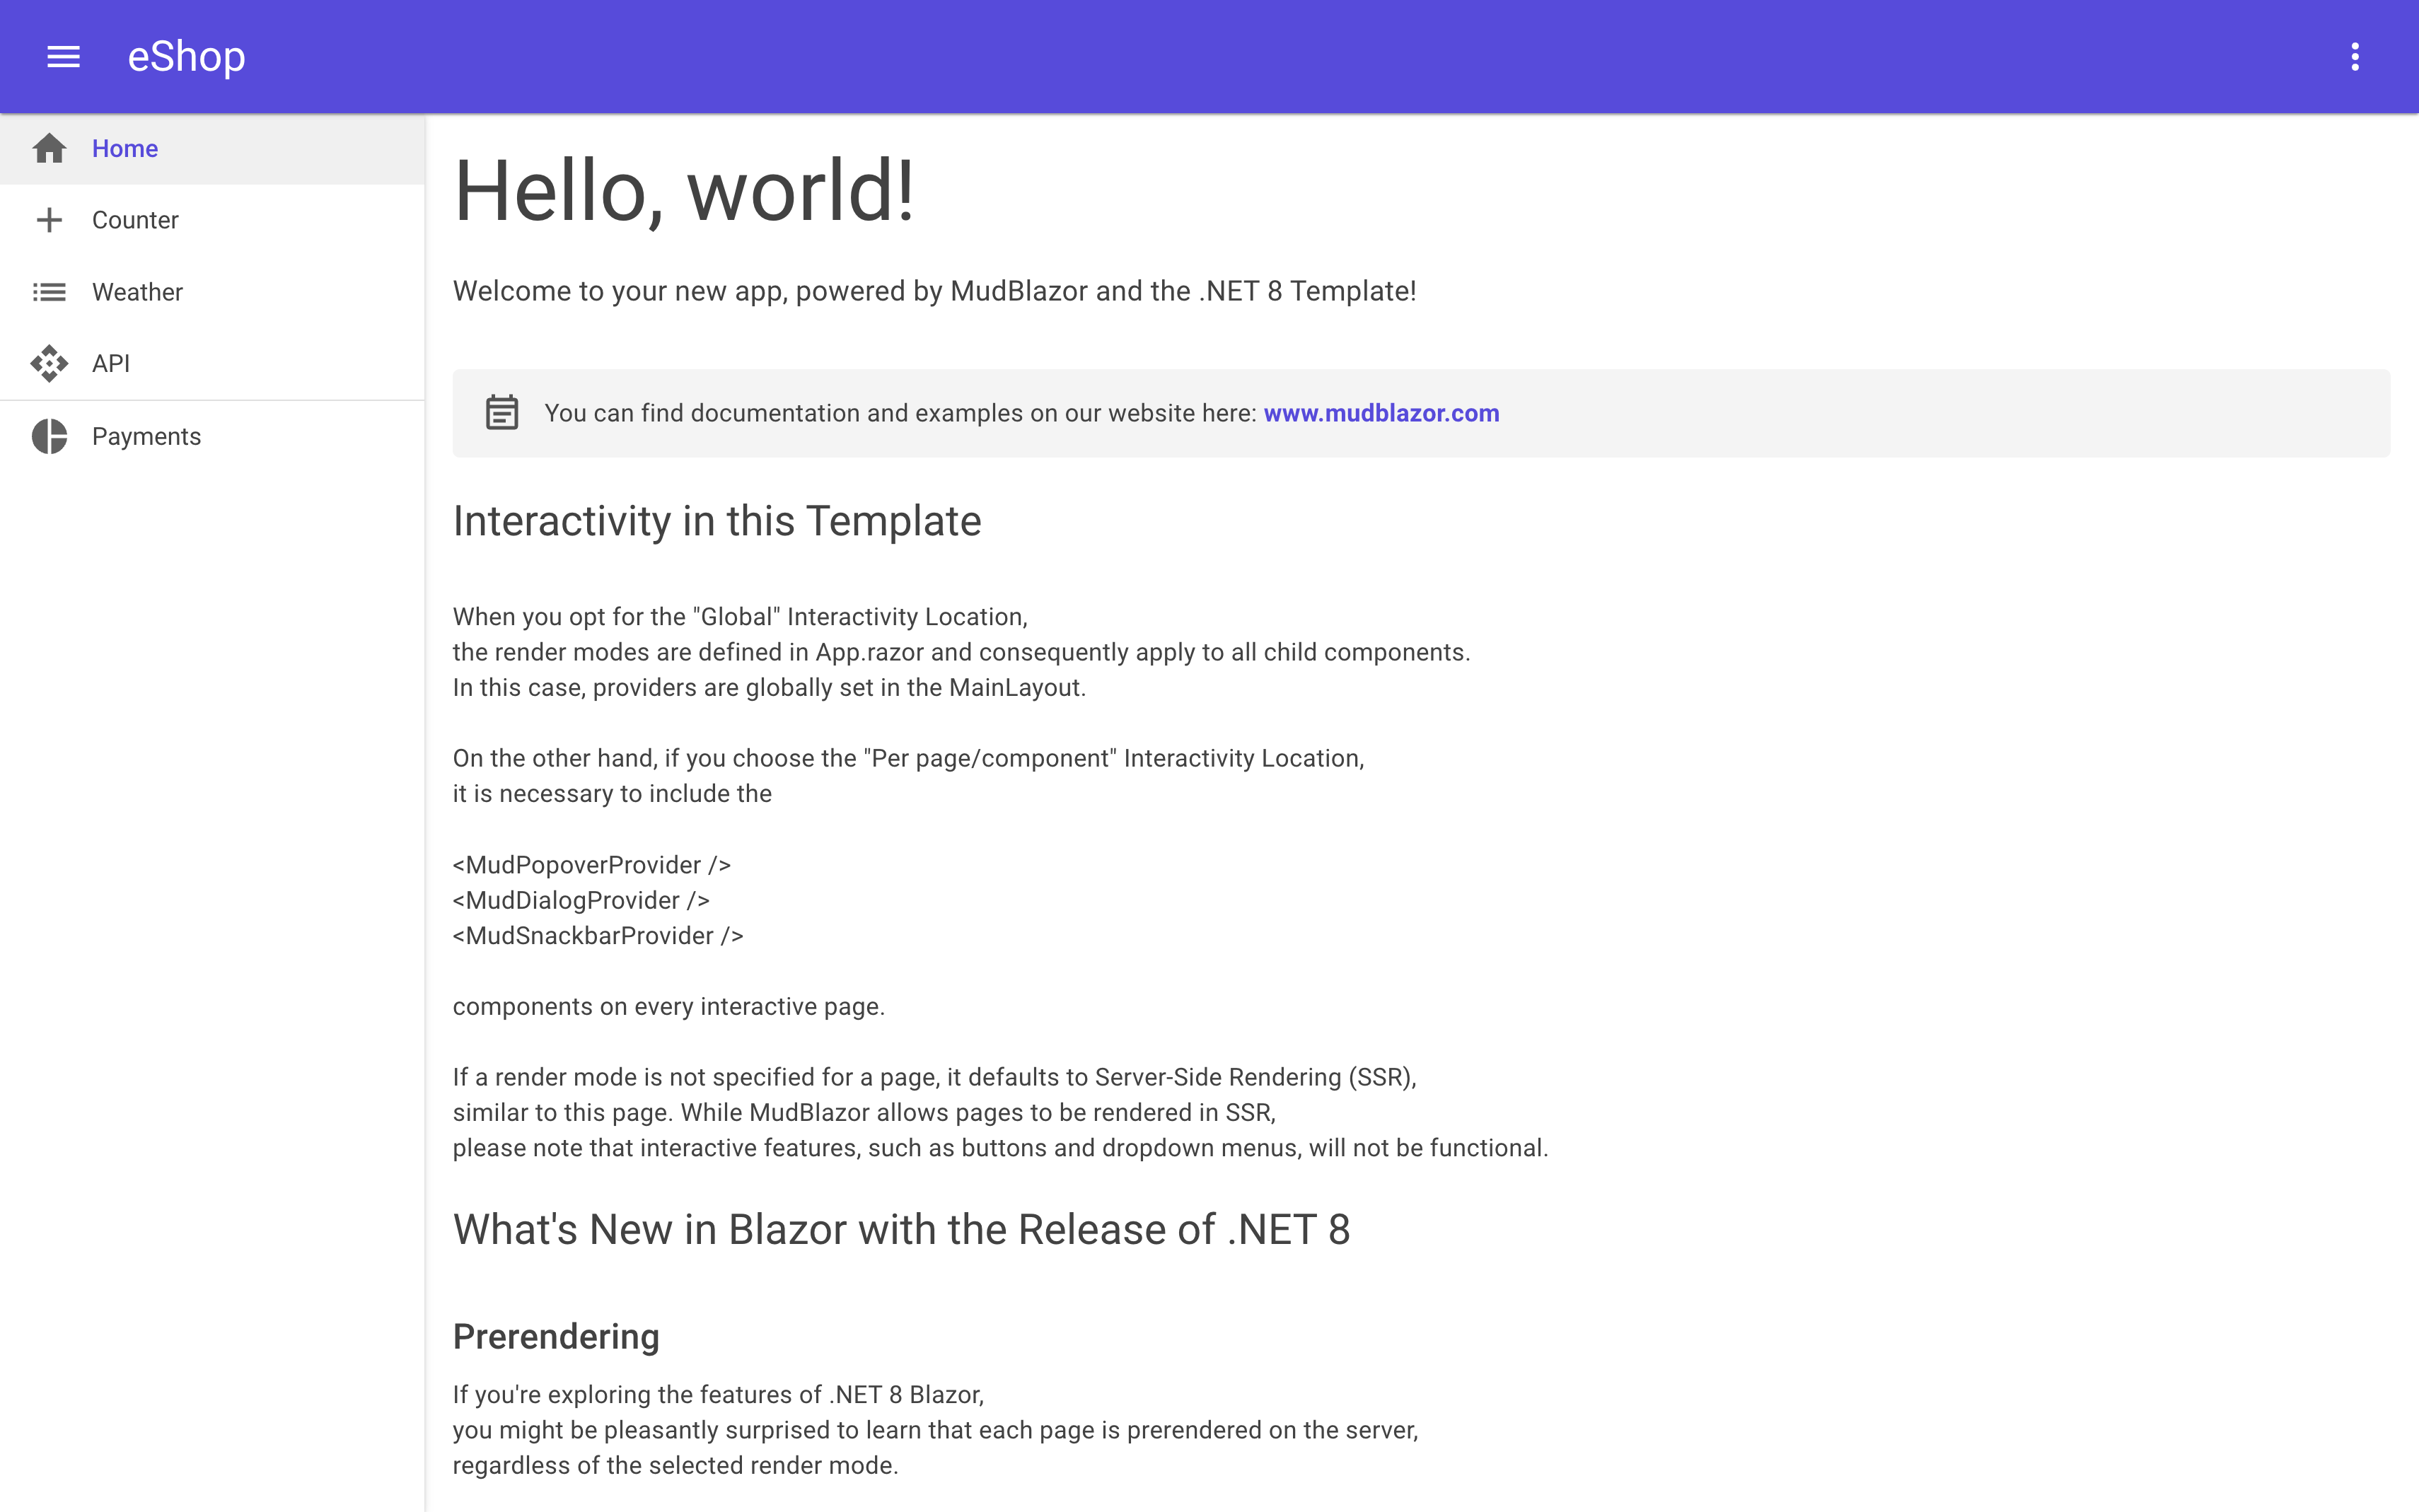Expand the overflow options menu
The image size is (2419, 1512).
pyautogui.click(x=2356, y=56)
